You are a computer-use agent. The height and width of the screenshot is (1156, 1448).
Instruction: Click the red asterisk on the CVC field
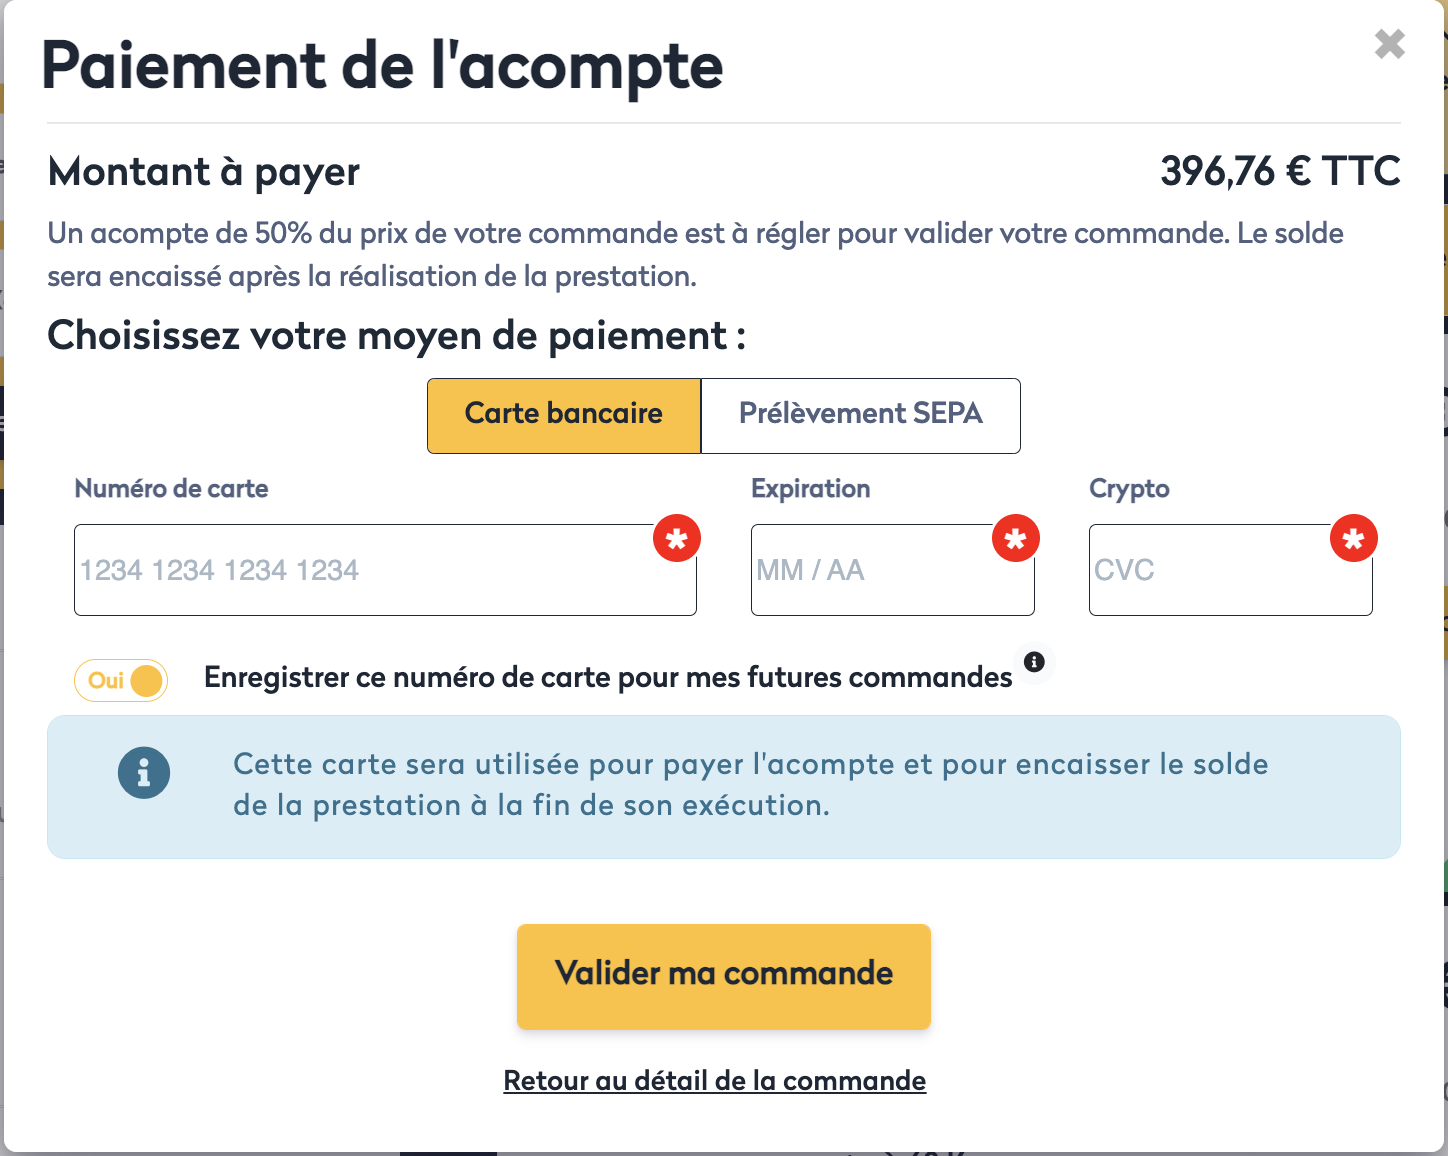tap(1353, 539)
